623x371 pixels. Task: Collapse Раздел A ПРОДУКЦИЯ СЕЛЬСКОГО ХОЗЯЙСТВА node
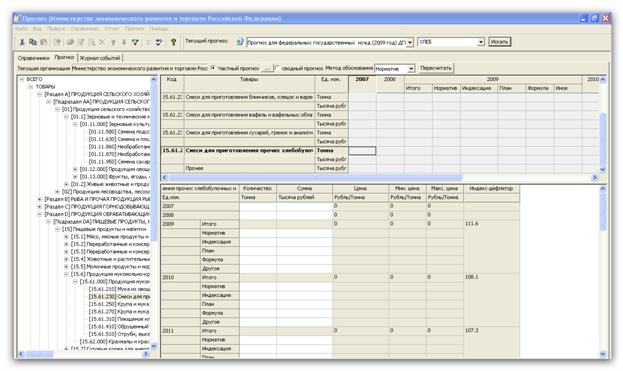[x=39, y=94]
